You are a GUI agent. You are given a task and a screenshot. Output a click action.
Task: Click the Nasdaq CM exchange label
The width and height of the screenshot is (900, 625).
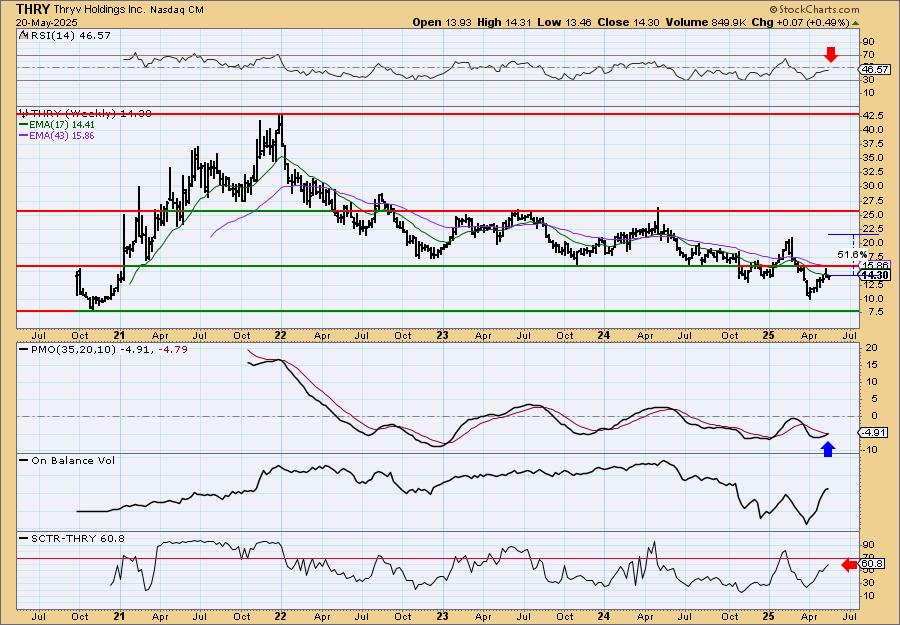pos(179,10)
